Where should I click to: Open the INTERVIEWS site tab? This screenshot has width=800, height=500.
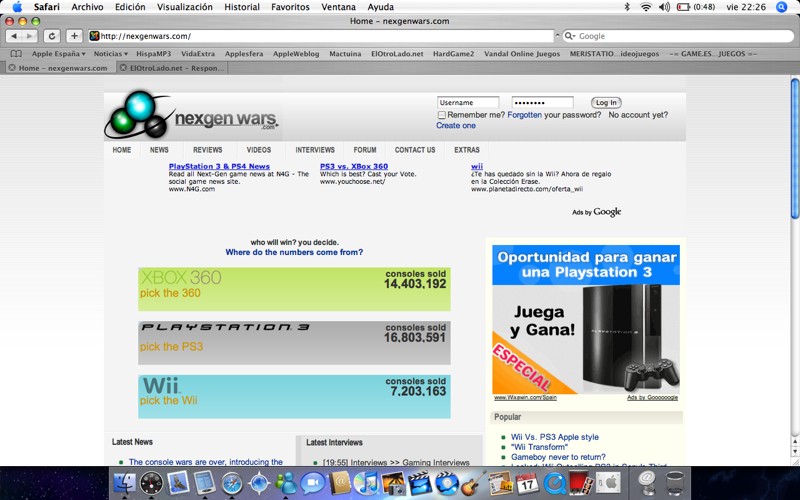coord(315,150)
